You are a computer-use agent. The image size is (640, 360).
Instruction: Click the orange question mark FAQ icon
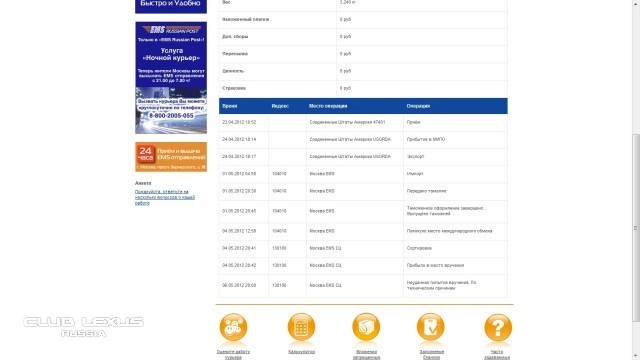tap(498, 327)
